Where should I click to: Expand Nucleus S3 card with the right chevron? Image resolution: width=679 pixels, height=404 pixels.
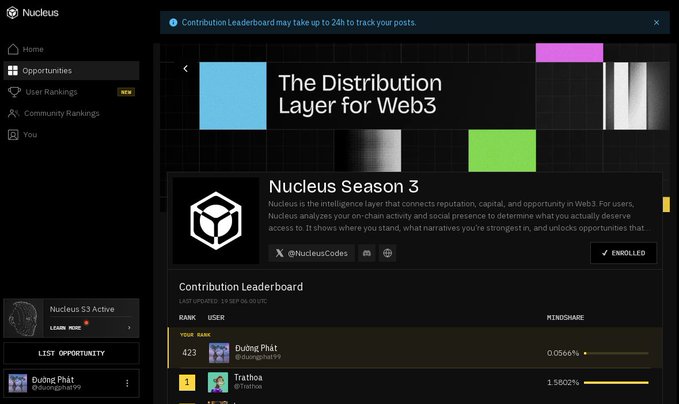(129, 328)
